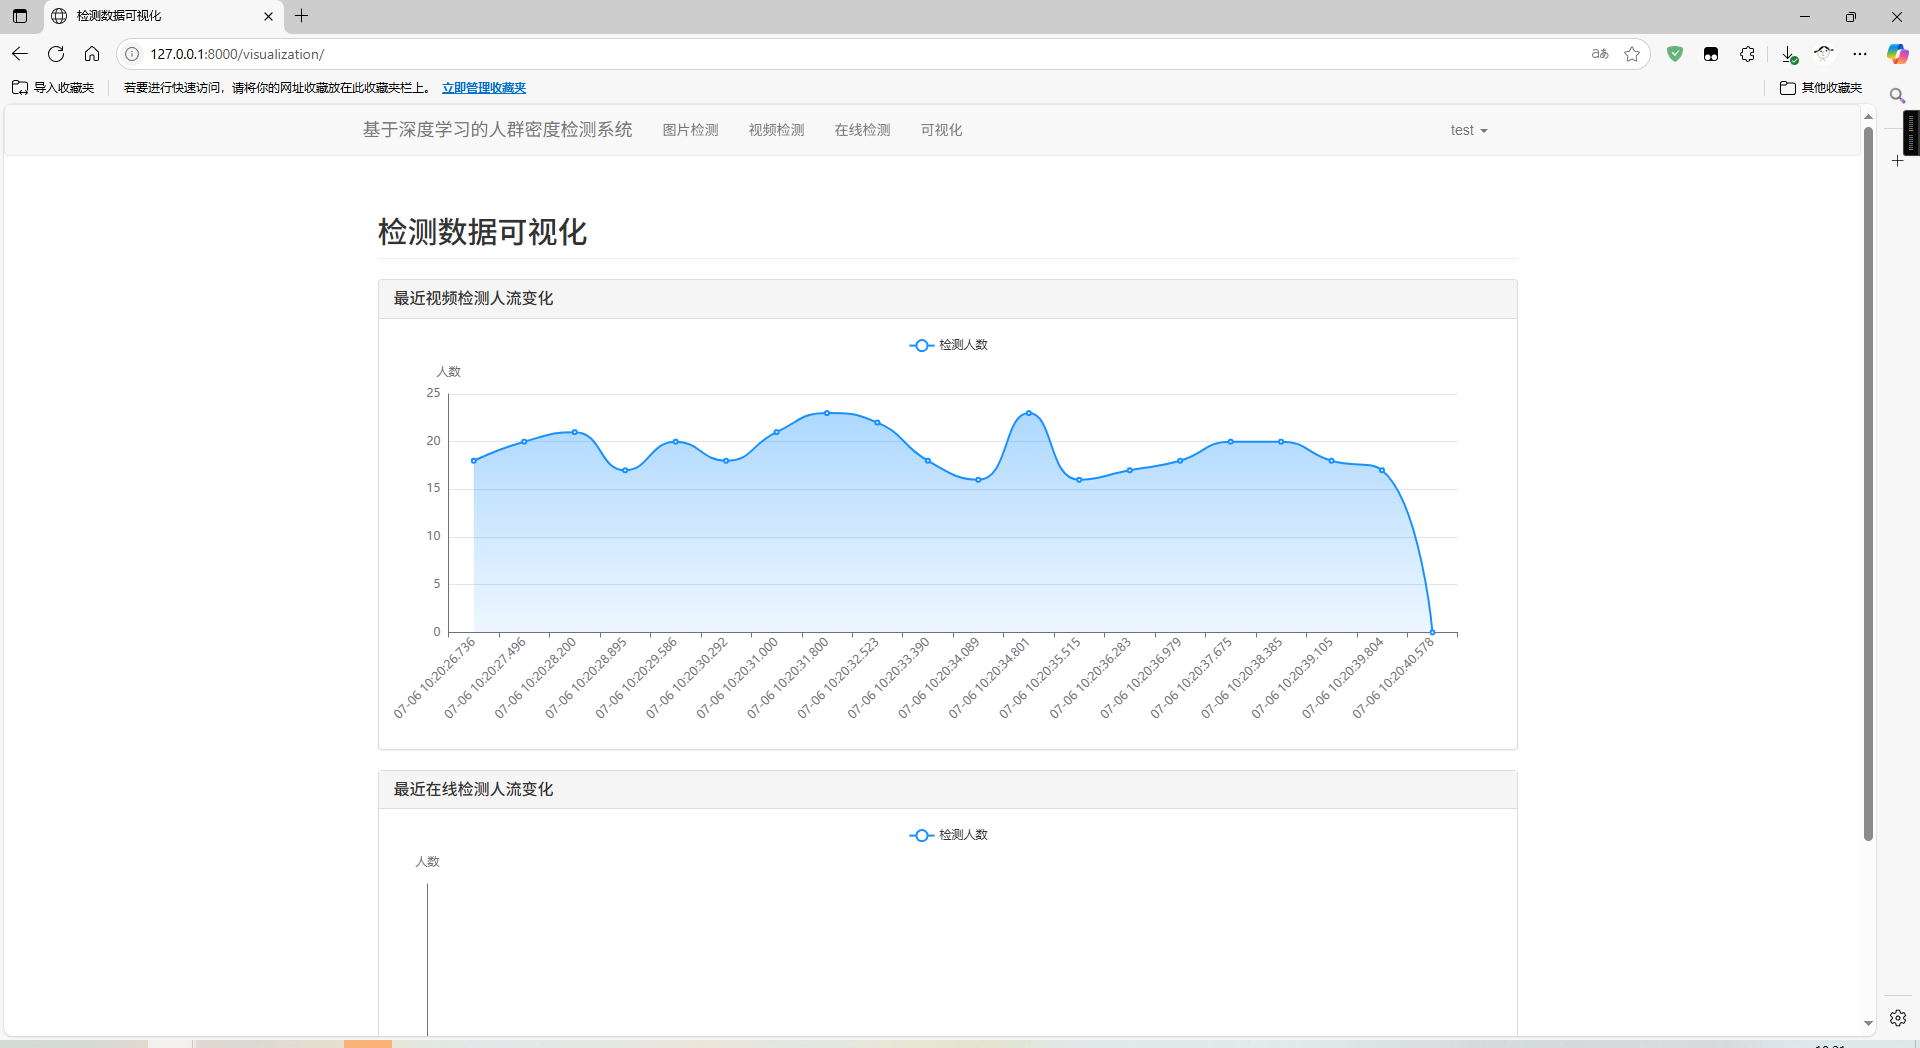The width and height of the screenshot is (1920, 1048).
Task: Add a sidebar app with plus icon
Action: 1897,160
